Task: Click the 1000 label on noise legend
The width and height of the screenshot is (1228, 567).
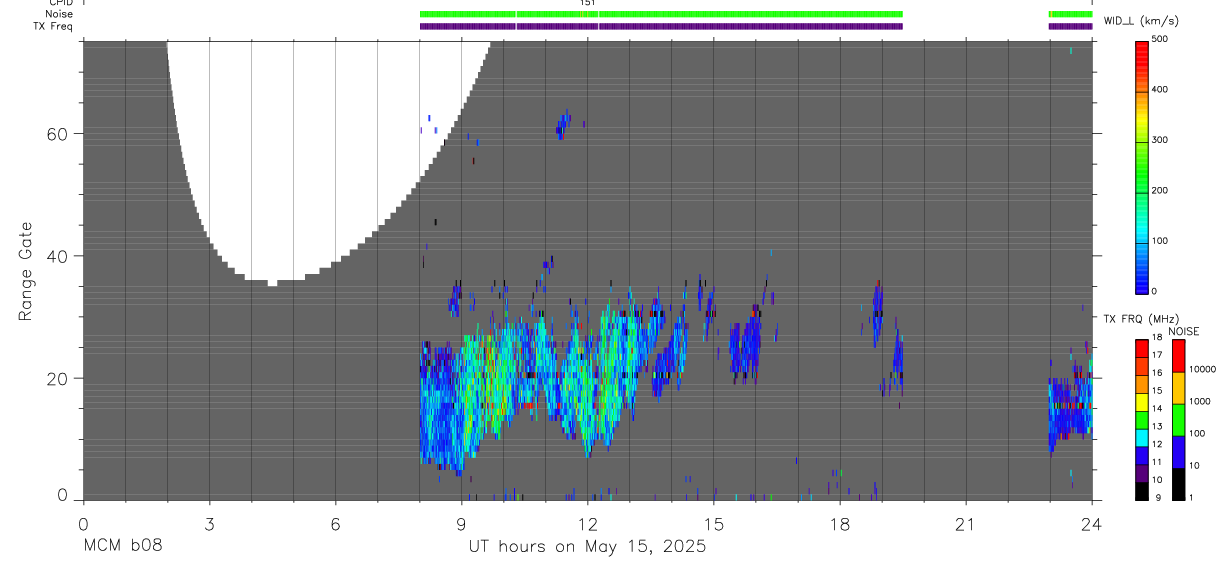Action: click(1200, 401)
